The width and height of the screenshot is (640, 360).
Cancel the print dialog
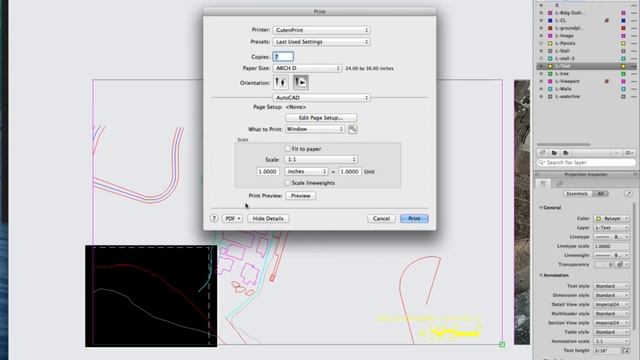(381, 218)
